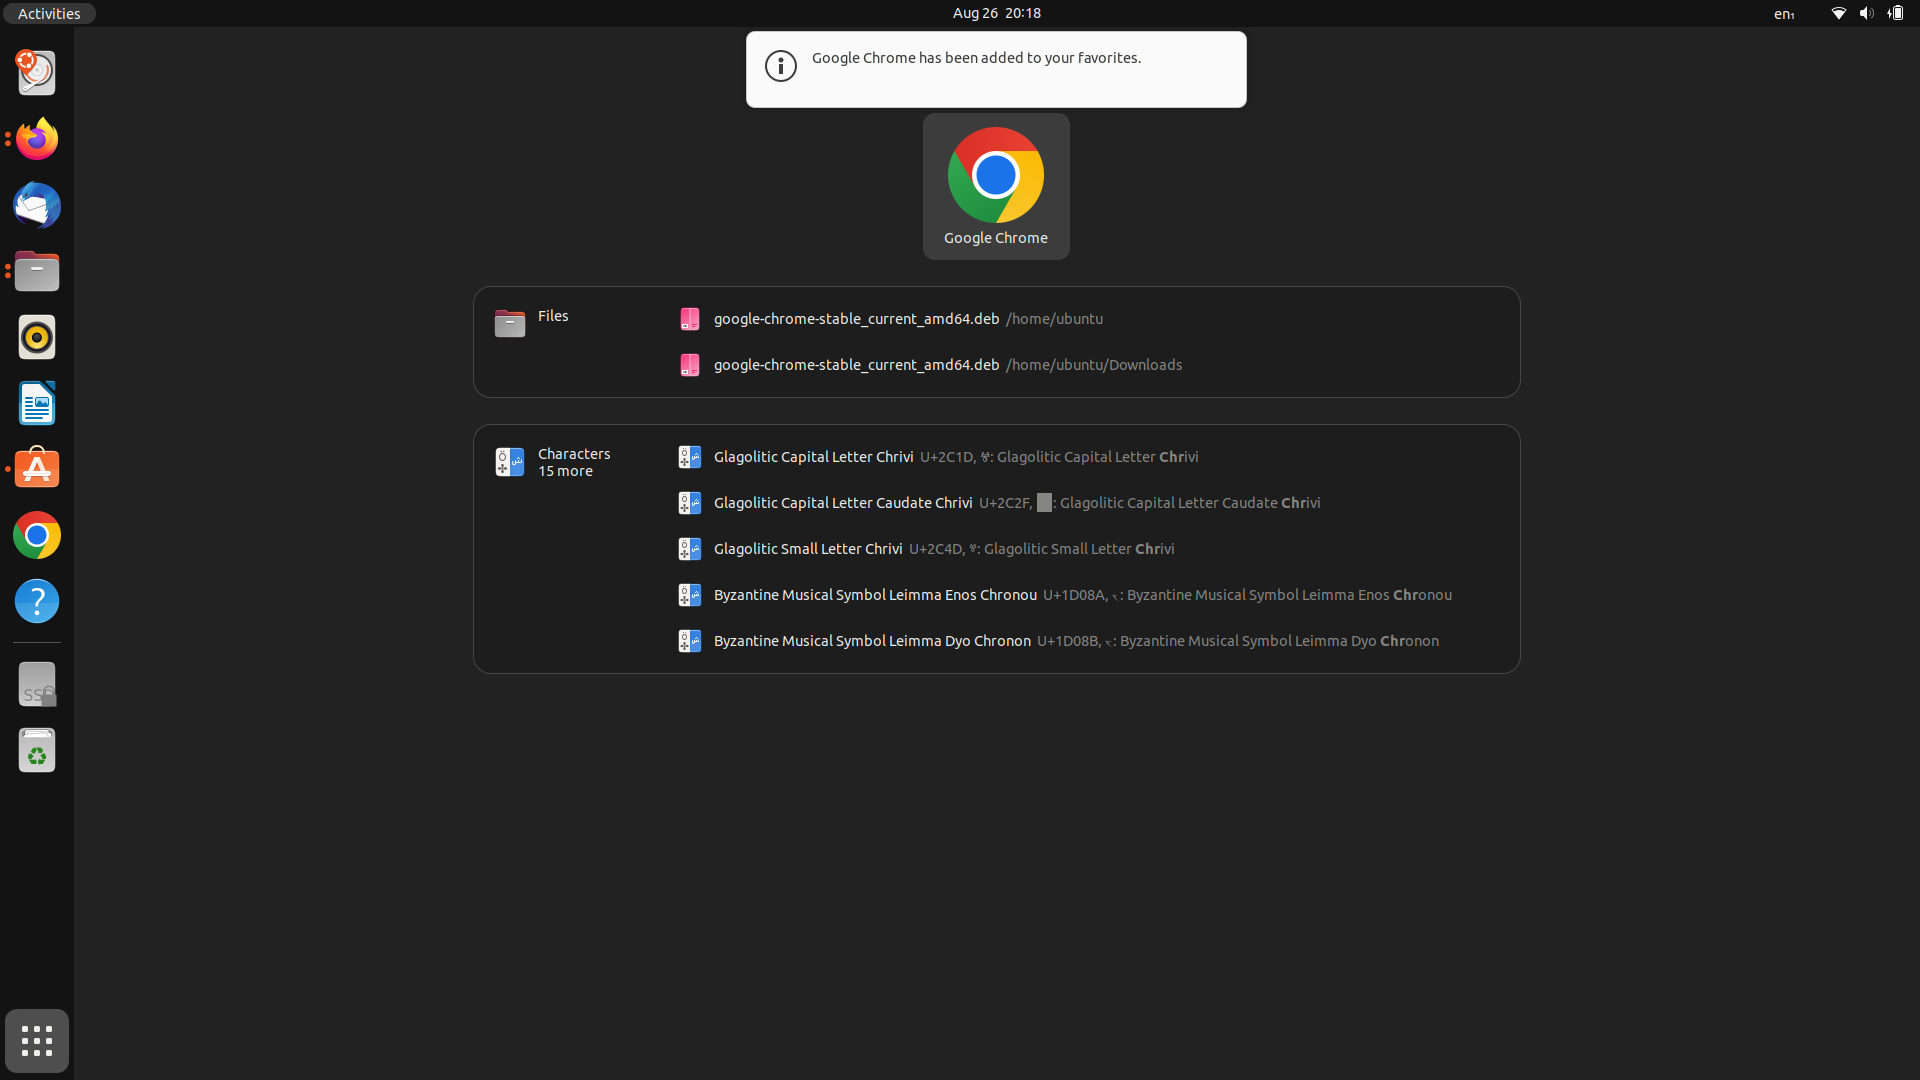1920x1080 pixels.
Task: Launch Google Chrome from the dock
Action: pos(37,535)
